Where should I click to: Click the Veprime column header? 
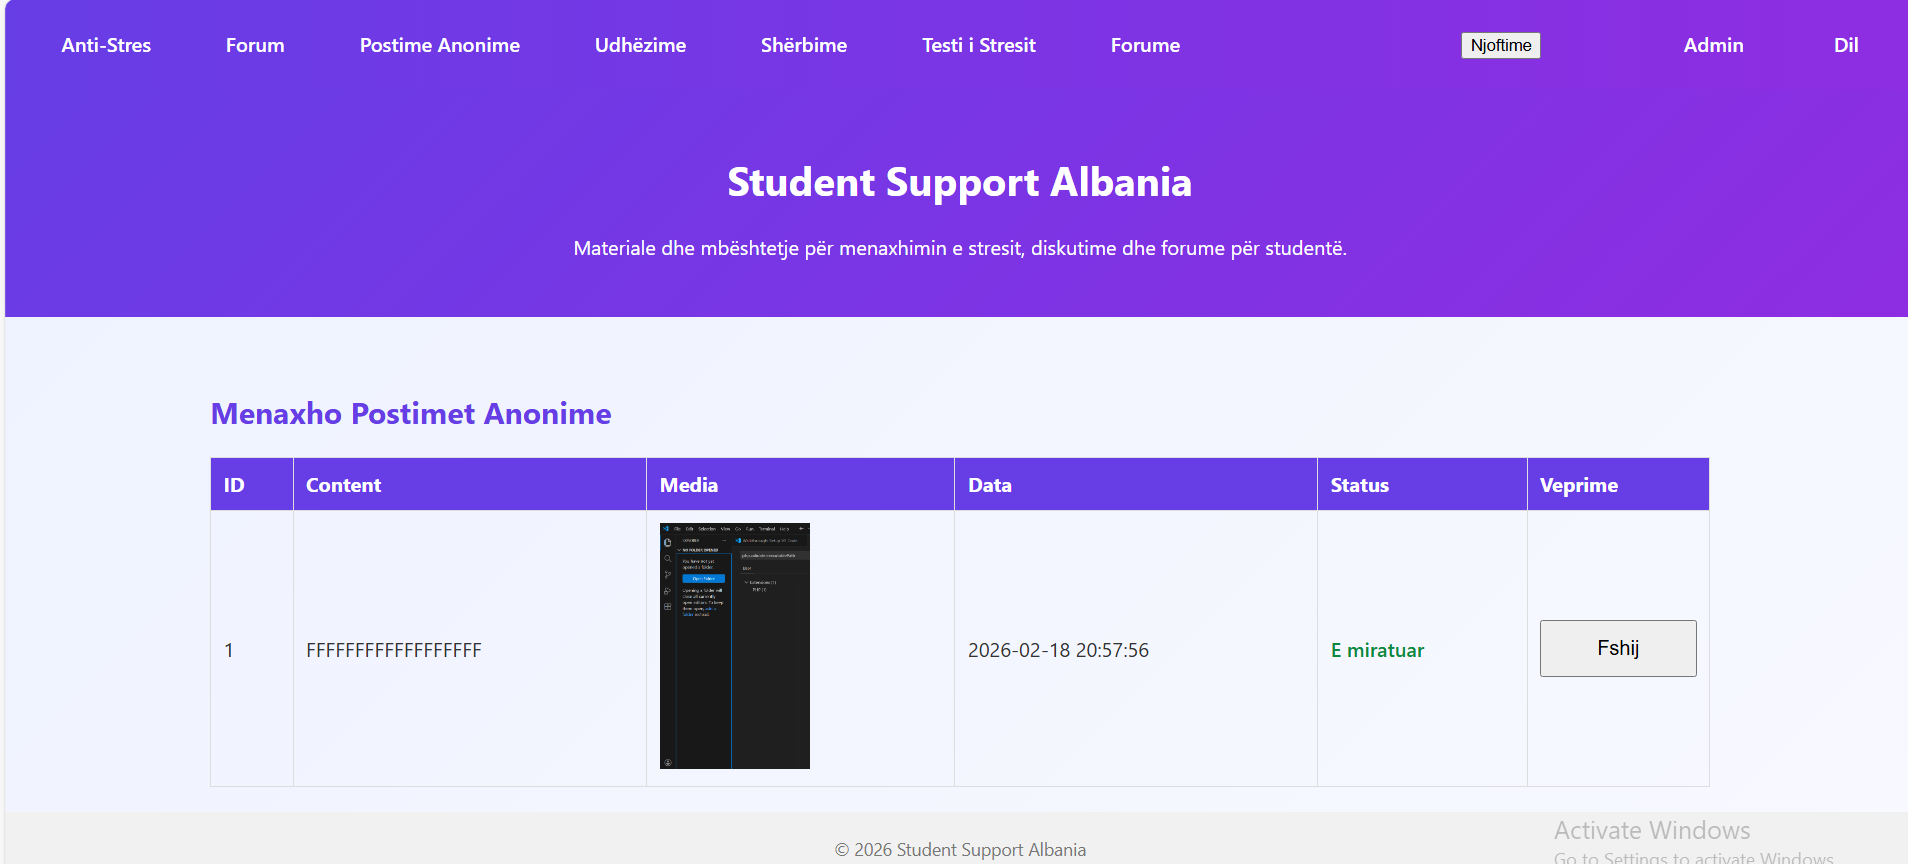(x=1578, y=485)
